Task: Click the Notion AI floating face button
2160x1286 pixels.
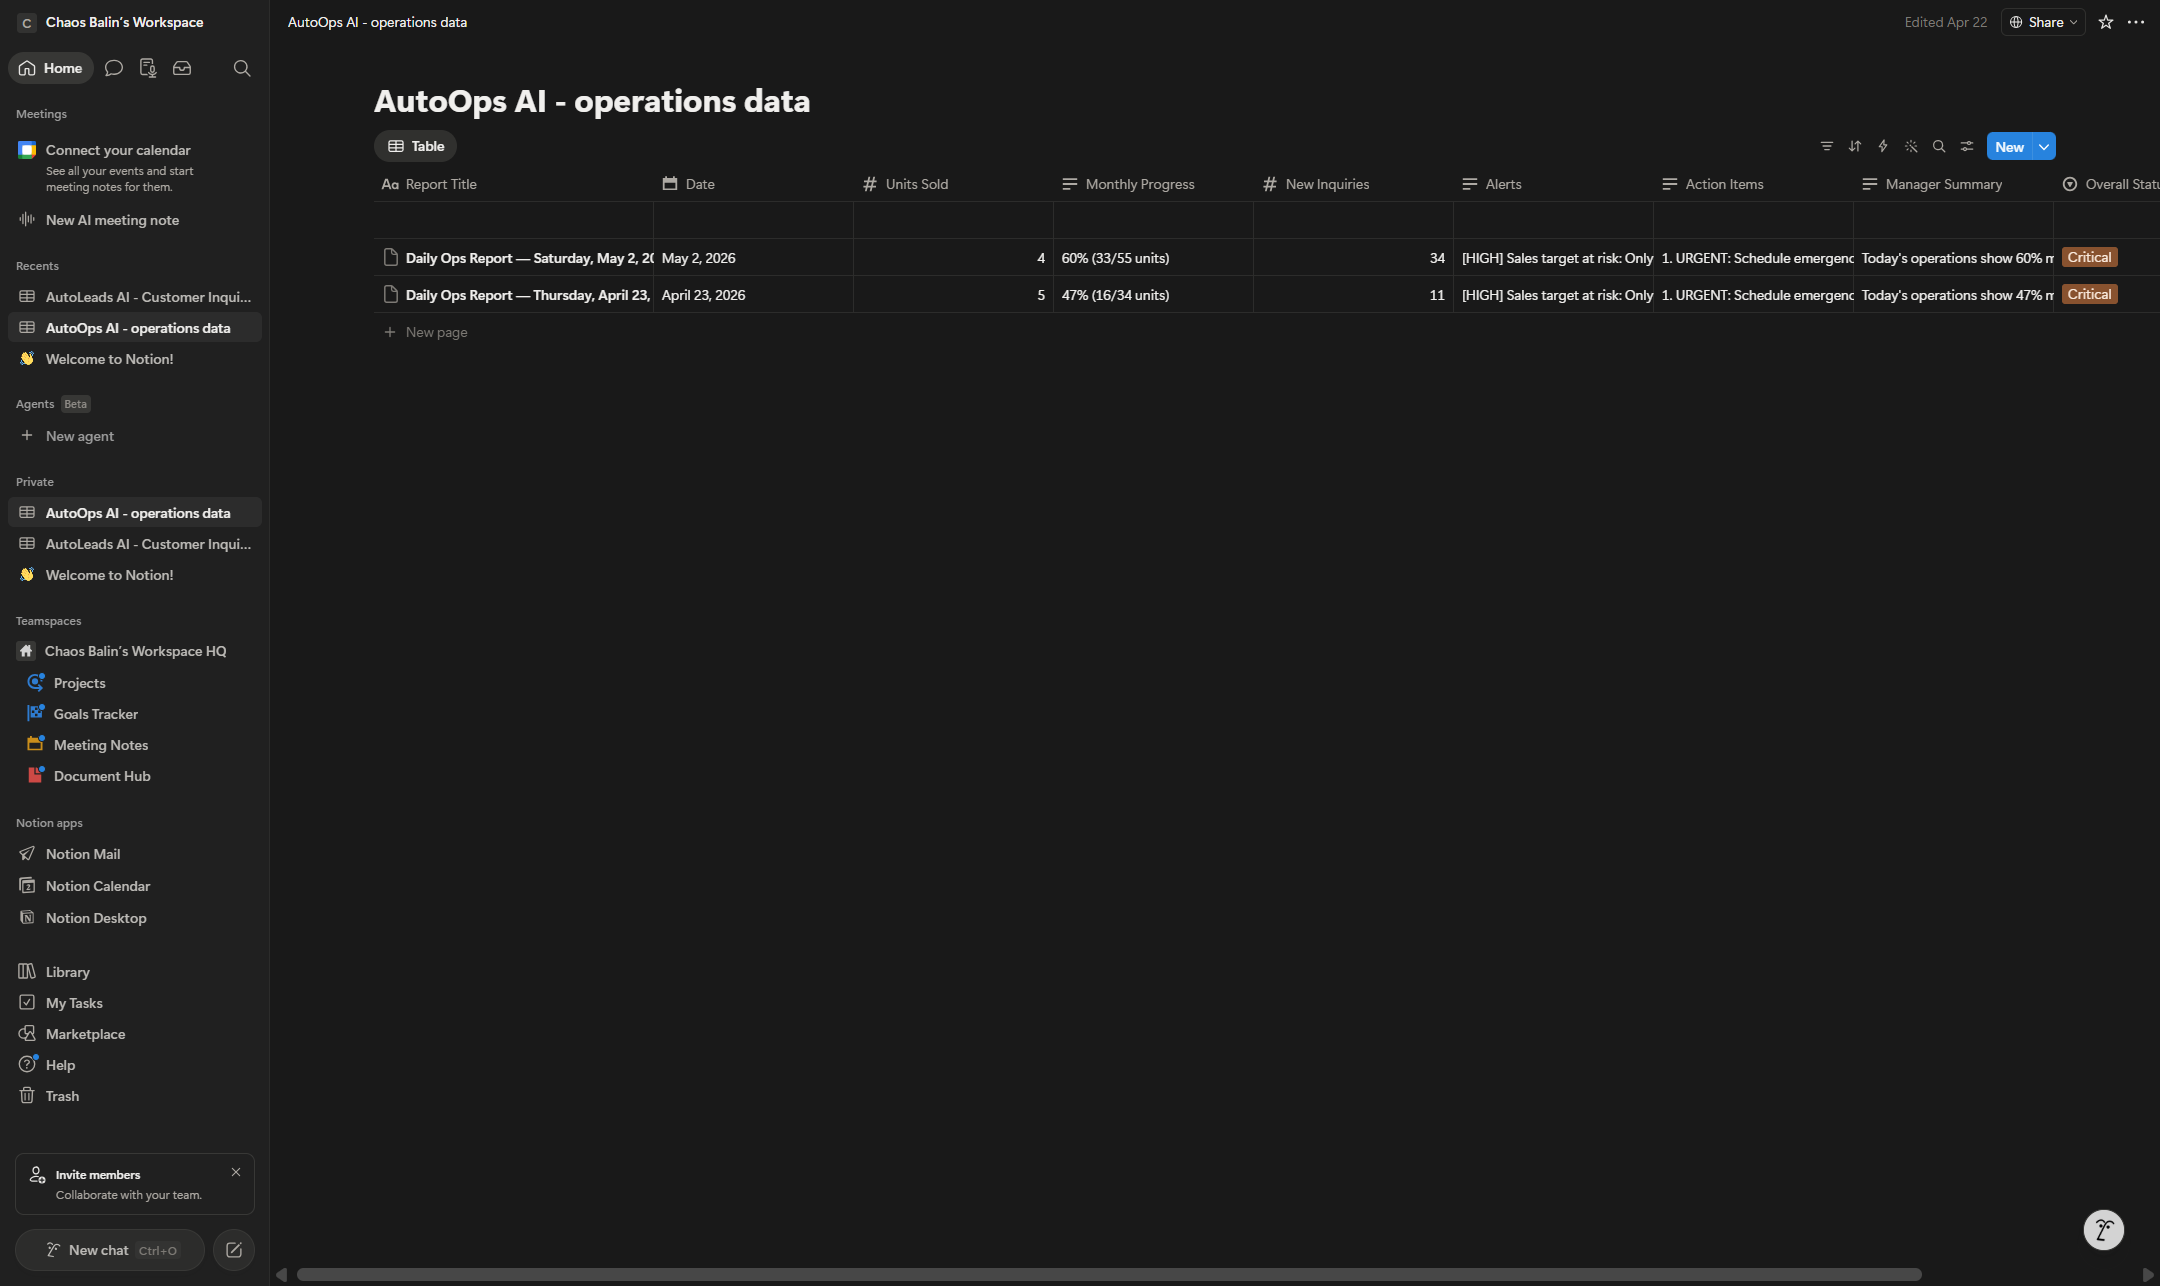Action: pyautogui.click(x=2104, y=1230)
